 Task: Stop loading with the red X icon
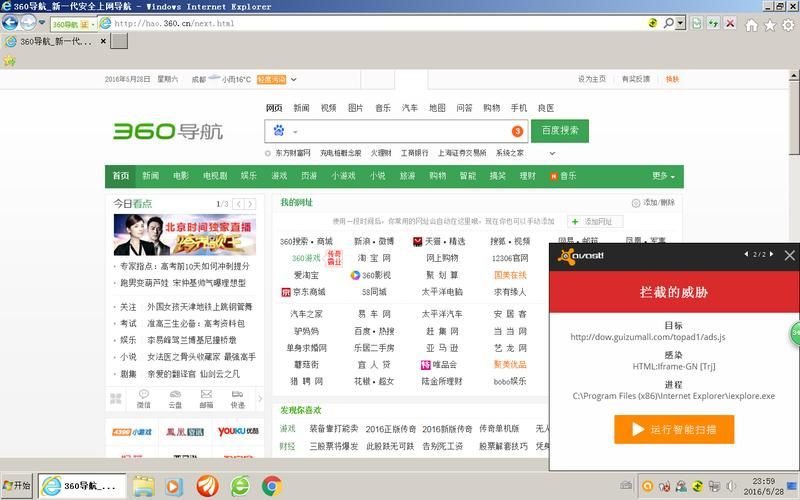pos(730,23)
